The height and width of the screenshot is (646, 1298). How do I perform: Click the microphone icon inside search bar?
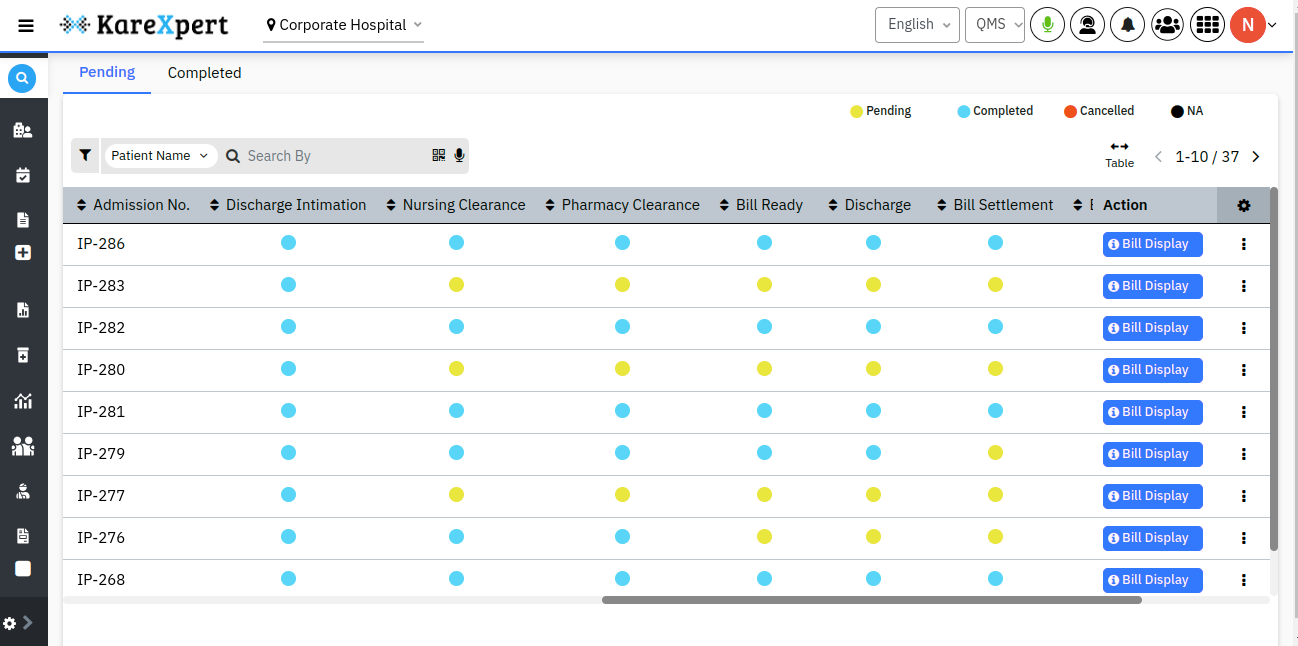[459, 155]
